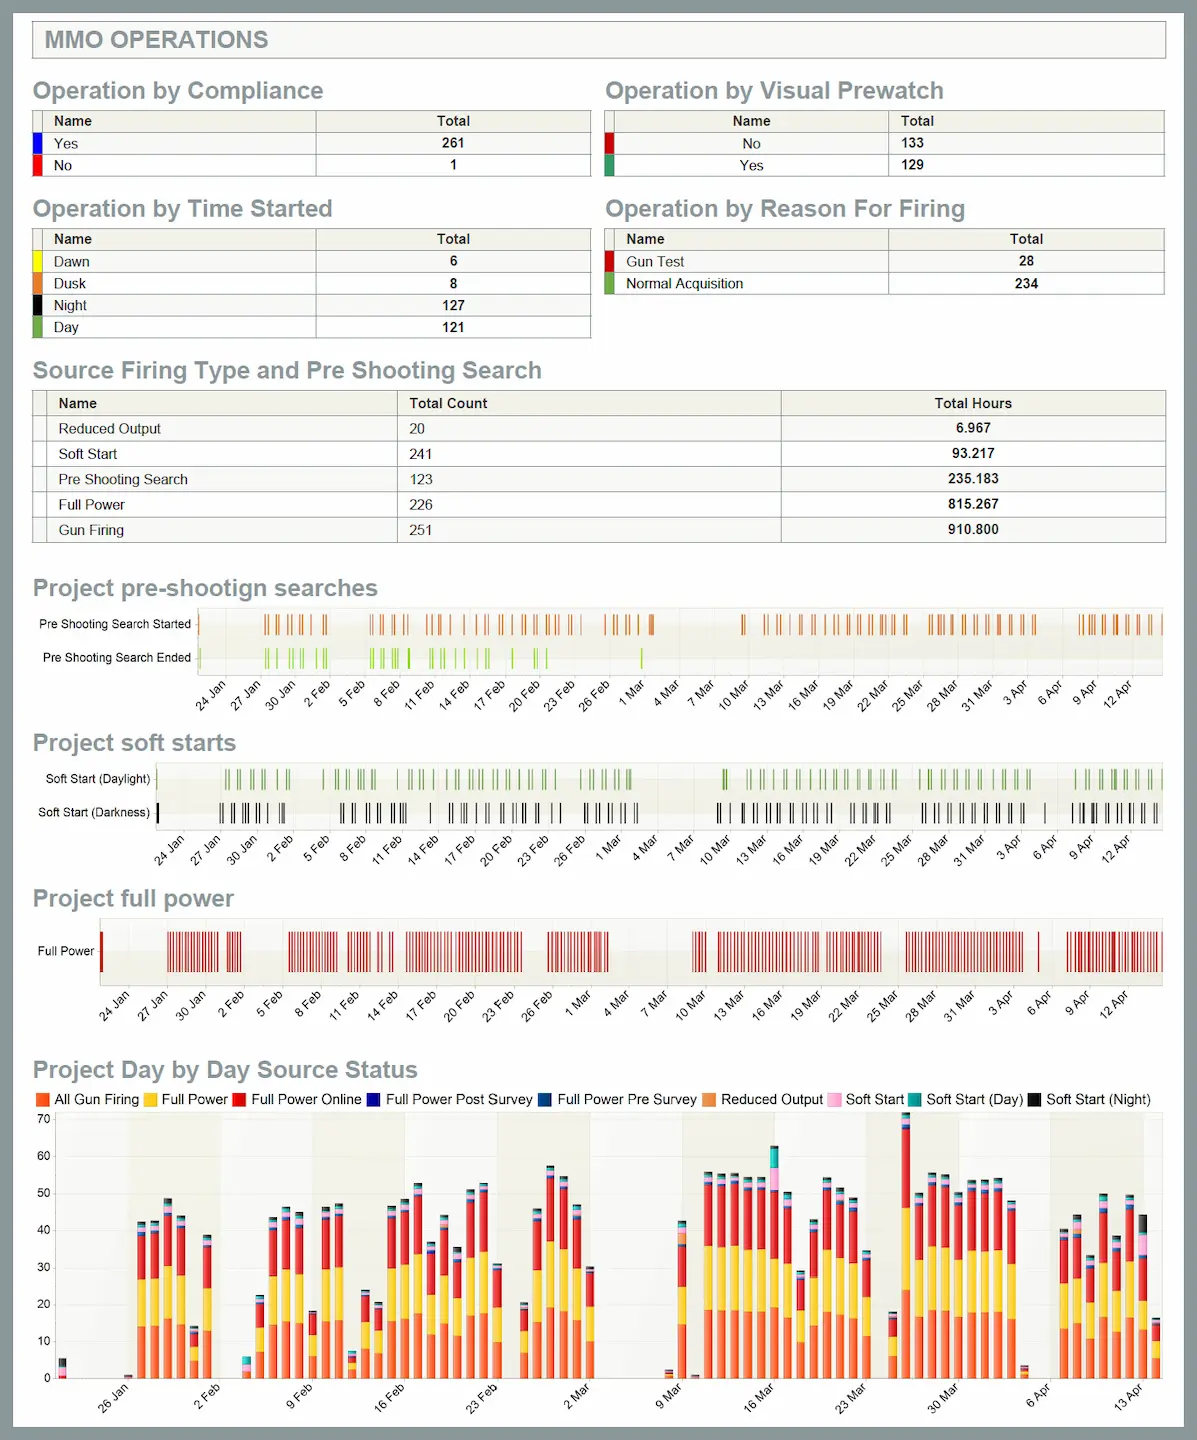Viewport: 1197px width, 1440px height.
Task: Click the Compliance Yes total 261
Action: [x=453, y=143]
